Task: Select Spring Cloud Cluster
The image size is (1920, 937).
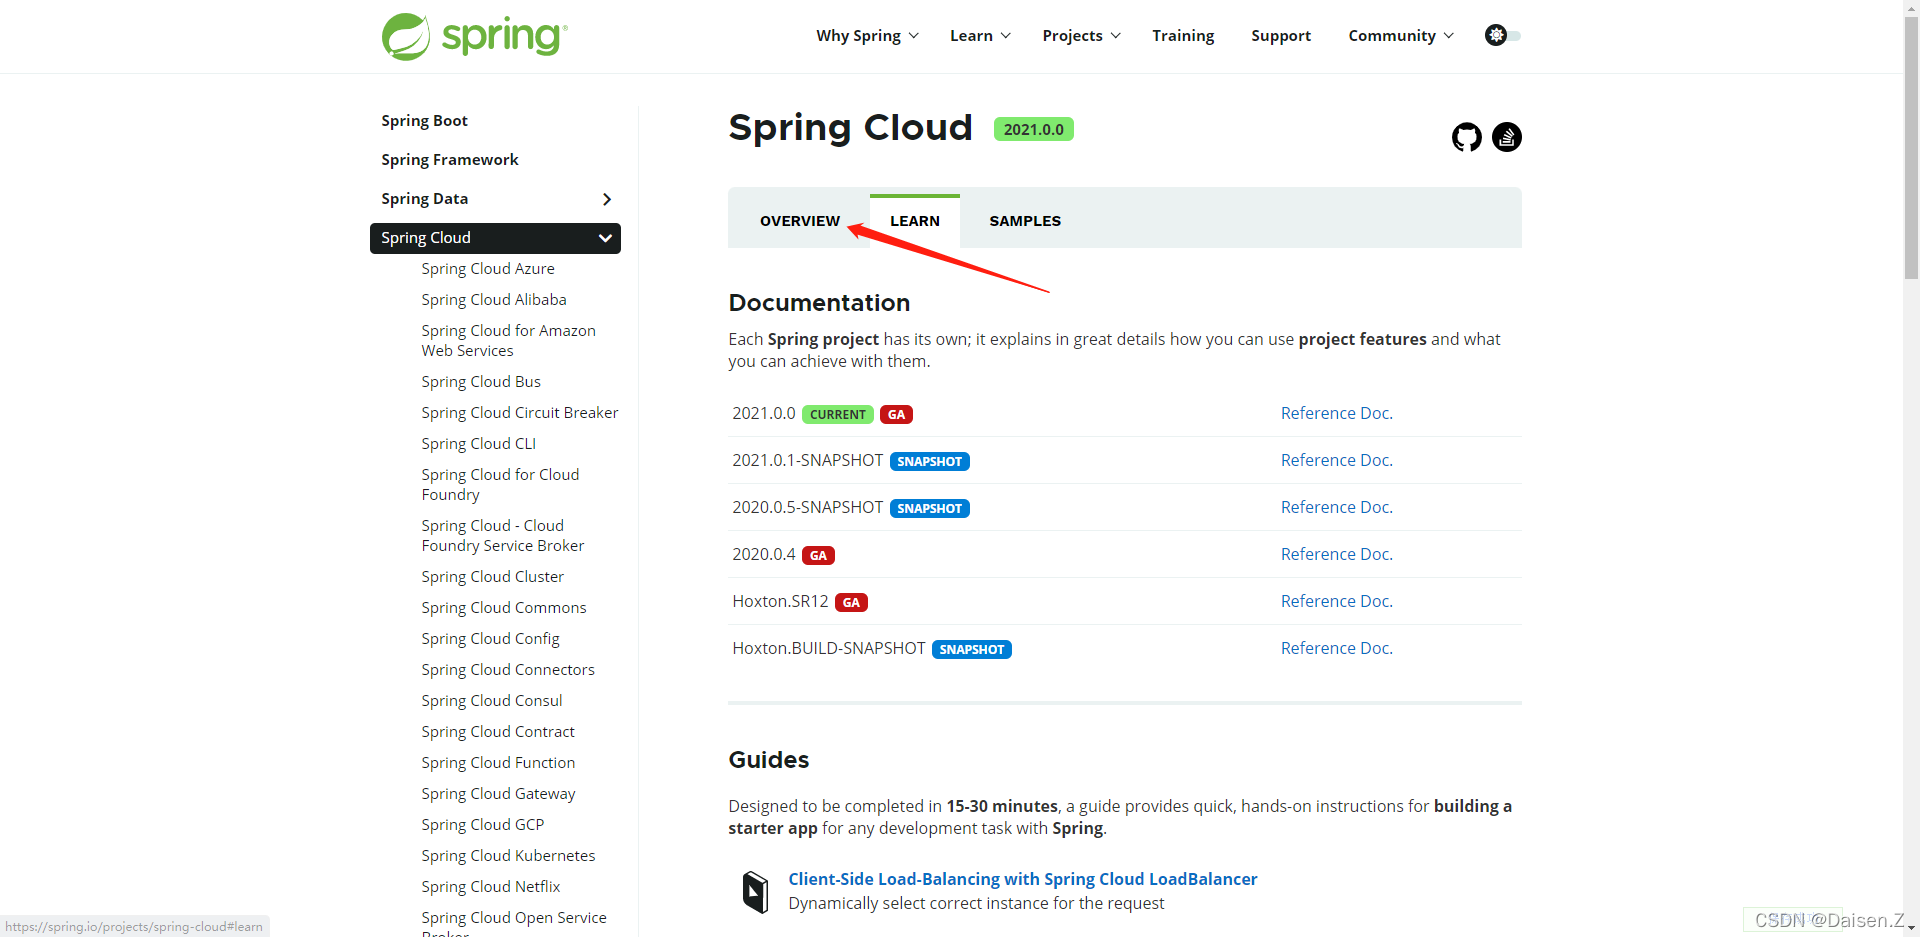Action: tap(493, 577)
